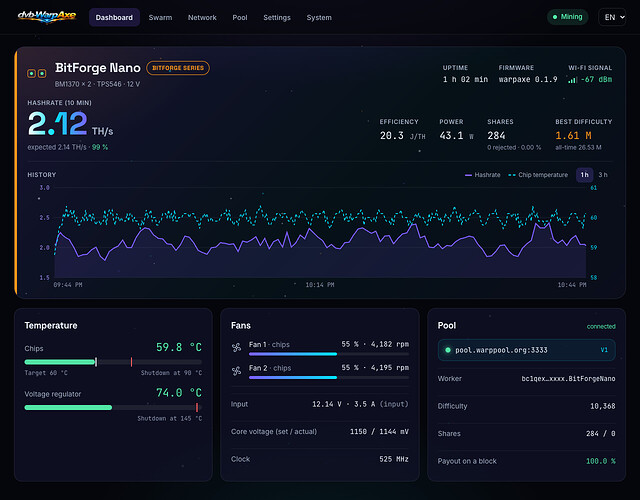Click the 284 / 0 pool shares value
This screenshot has height=500, width=640.
click(600, 433)
